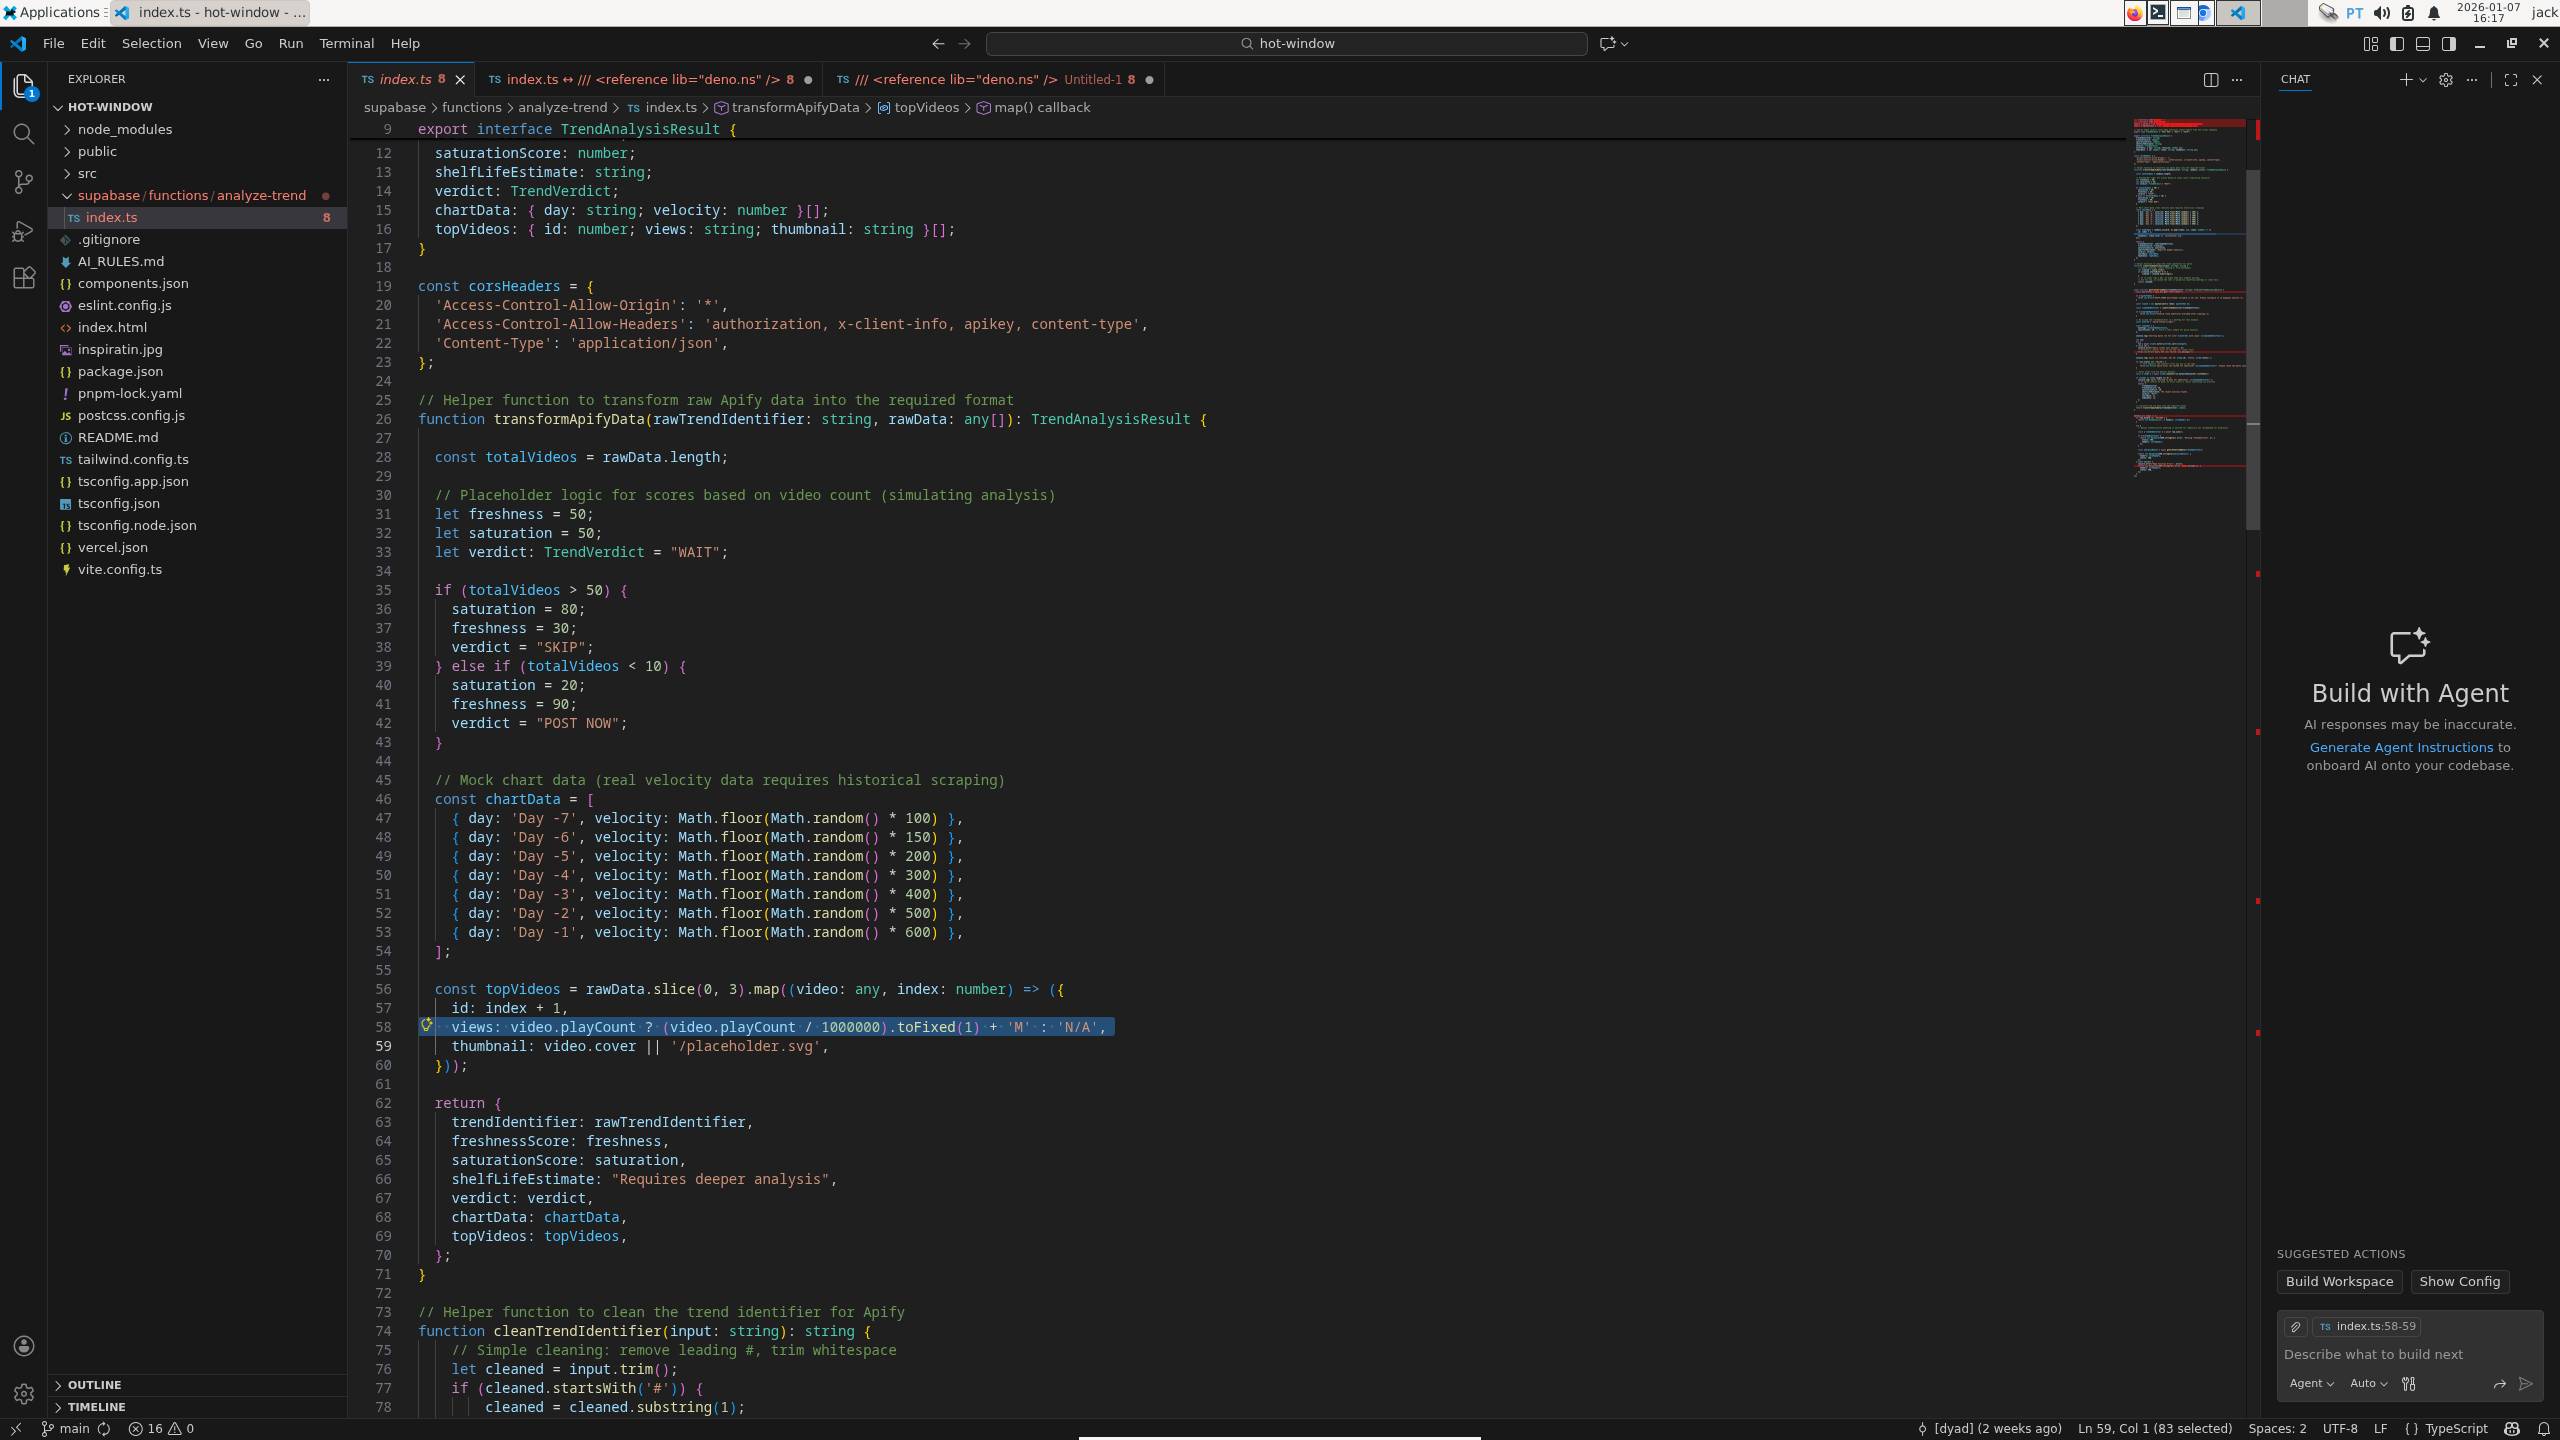Open the Selection menu

[x=151, y=43]
